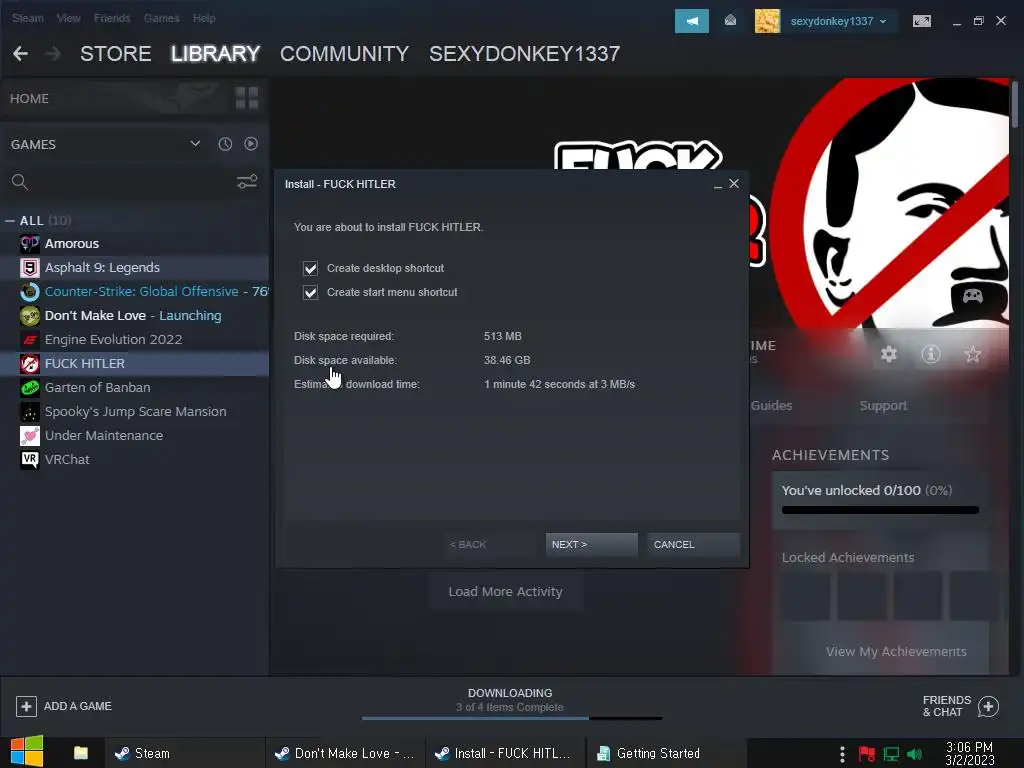Uncheck Create start menu shortcut

pos(310,293)
